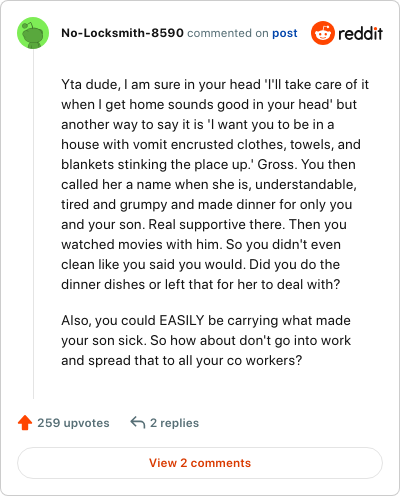Collapse the thread via the vertical line
This screenshot has height=496, width=400.
tap(33, 224)
